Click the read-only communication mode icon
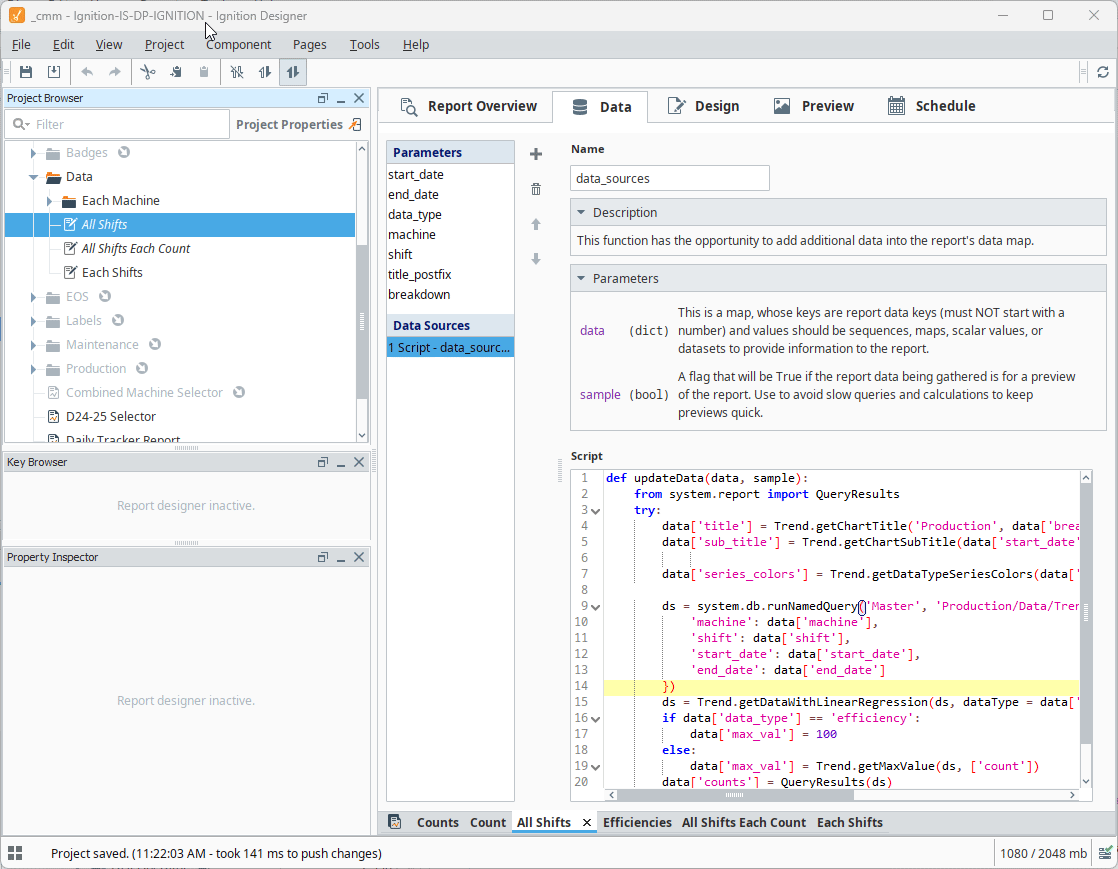Screen dimensions: 1118x869 265,72
